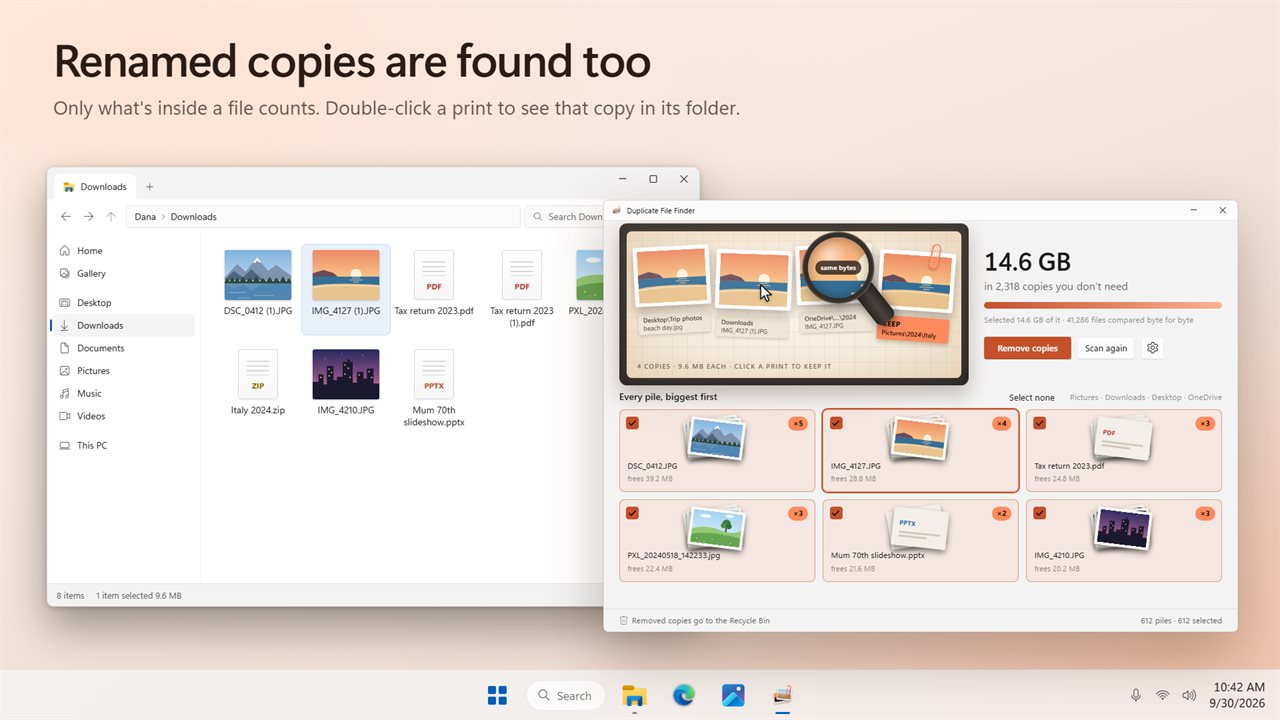This screenshot has height=720, width=1280.
Task: Open the Photos app on the taskbar
Action: click(733, 695)
